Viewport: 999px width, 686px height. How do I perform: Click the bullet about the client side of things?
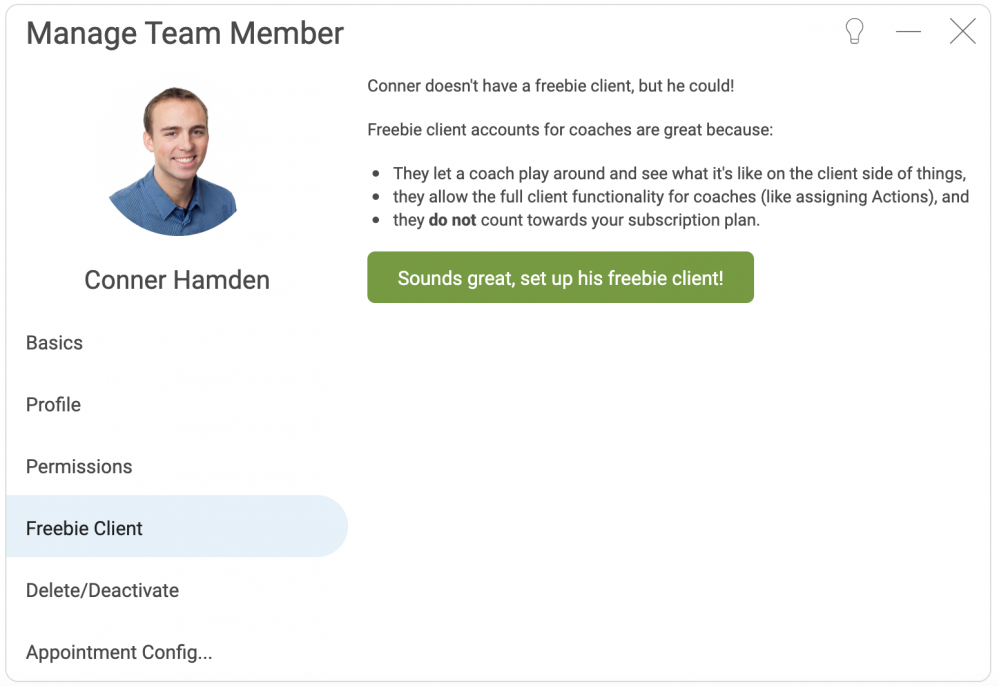tap(679, 173)
